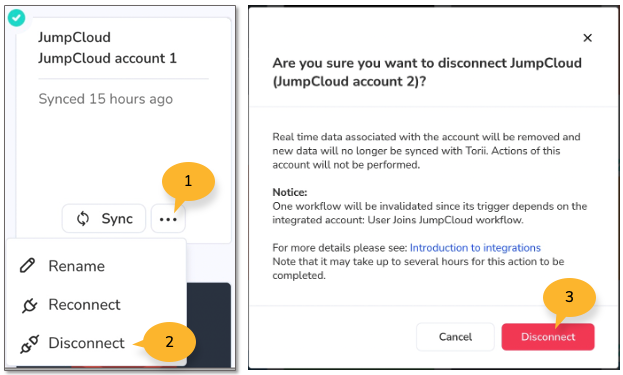Click the orange callout bubble numbered 1
Screen dimensions: 623x375
(188, 182)
